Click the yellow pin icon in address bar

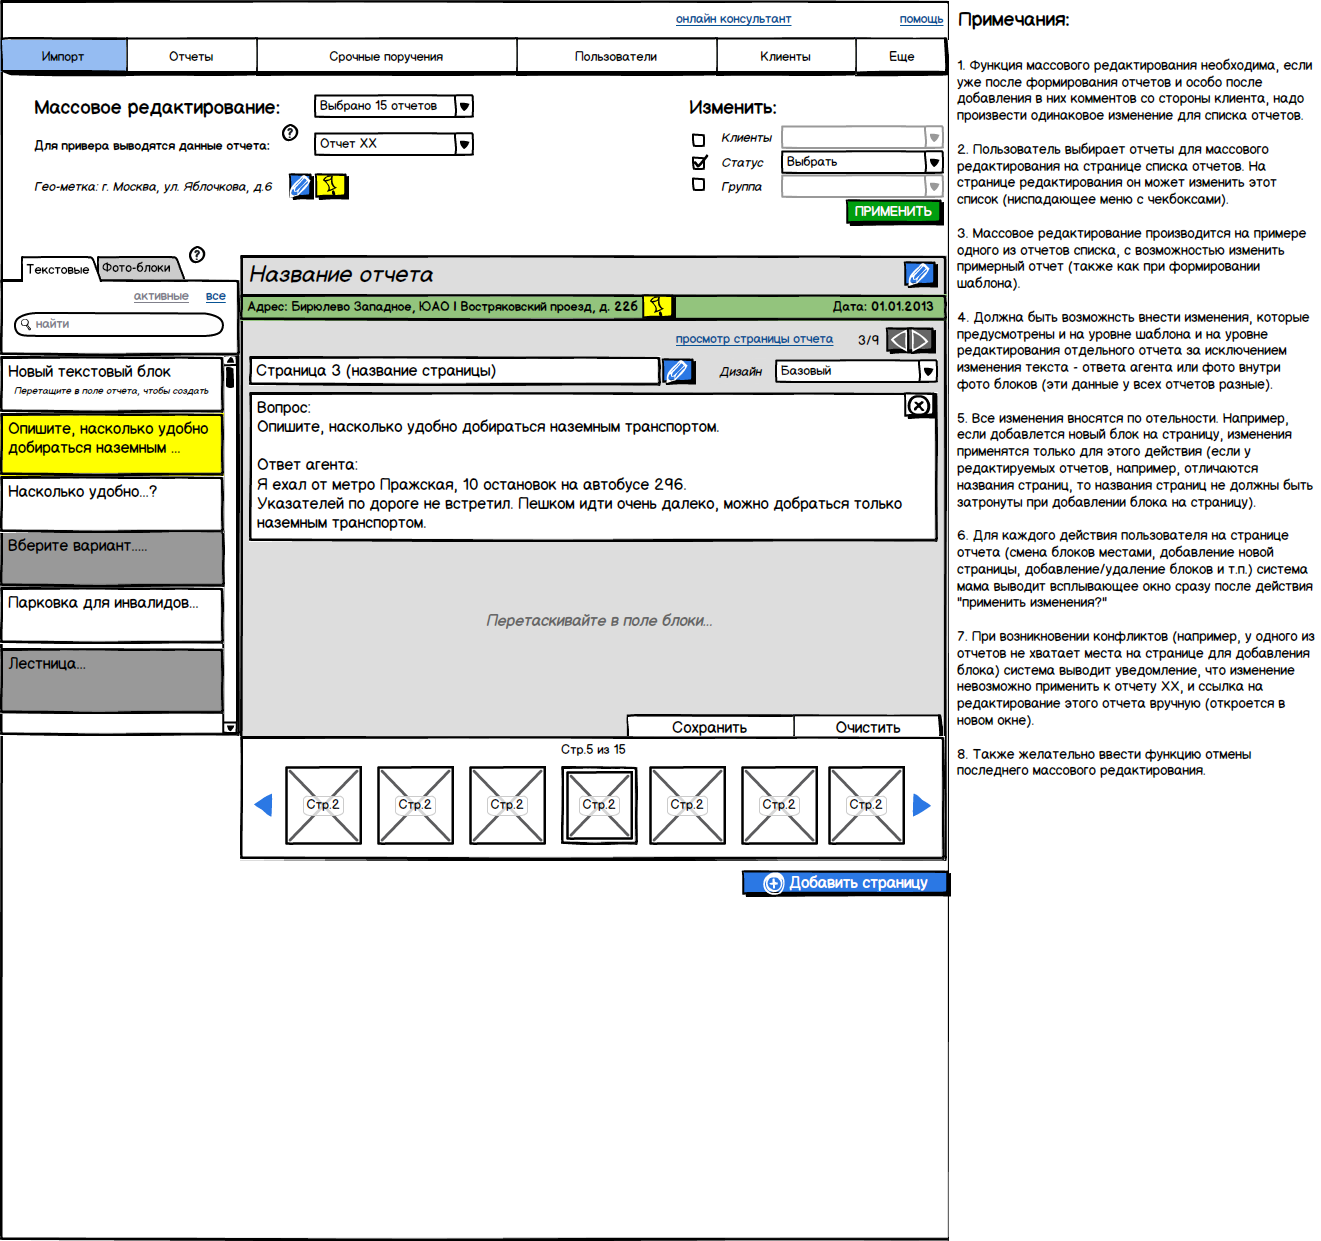pyautogui.click(x=657, y=306)
